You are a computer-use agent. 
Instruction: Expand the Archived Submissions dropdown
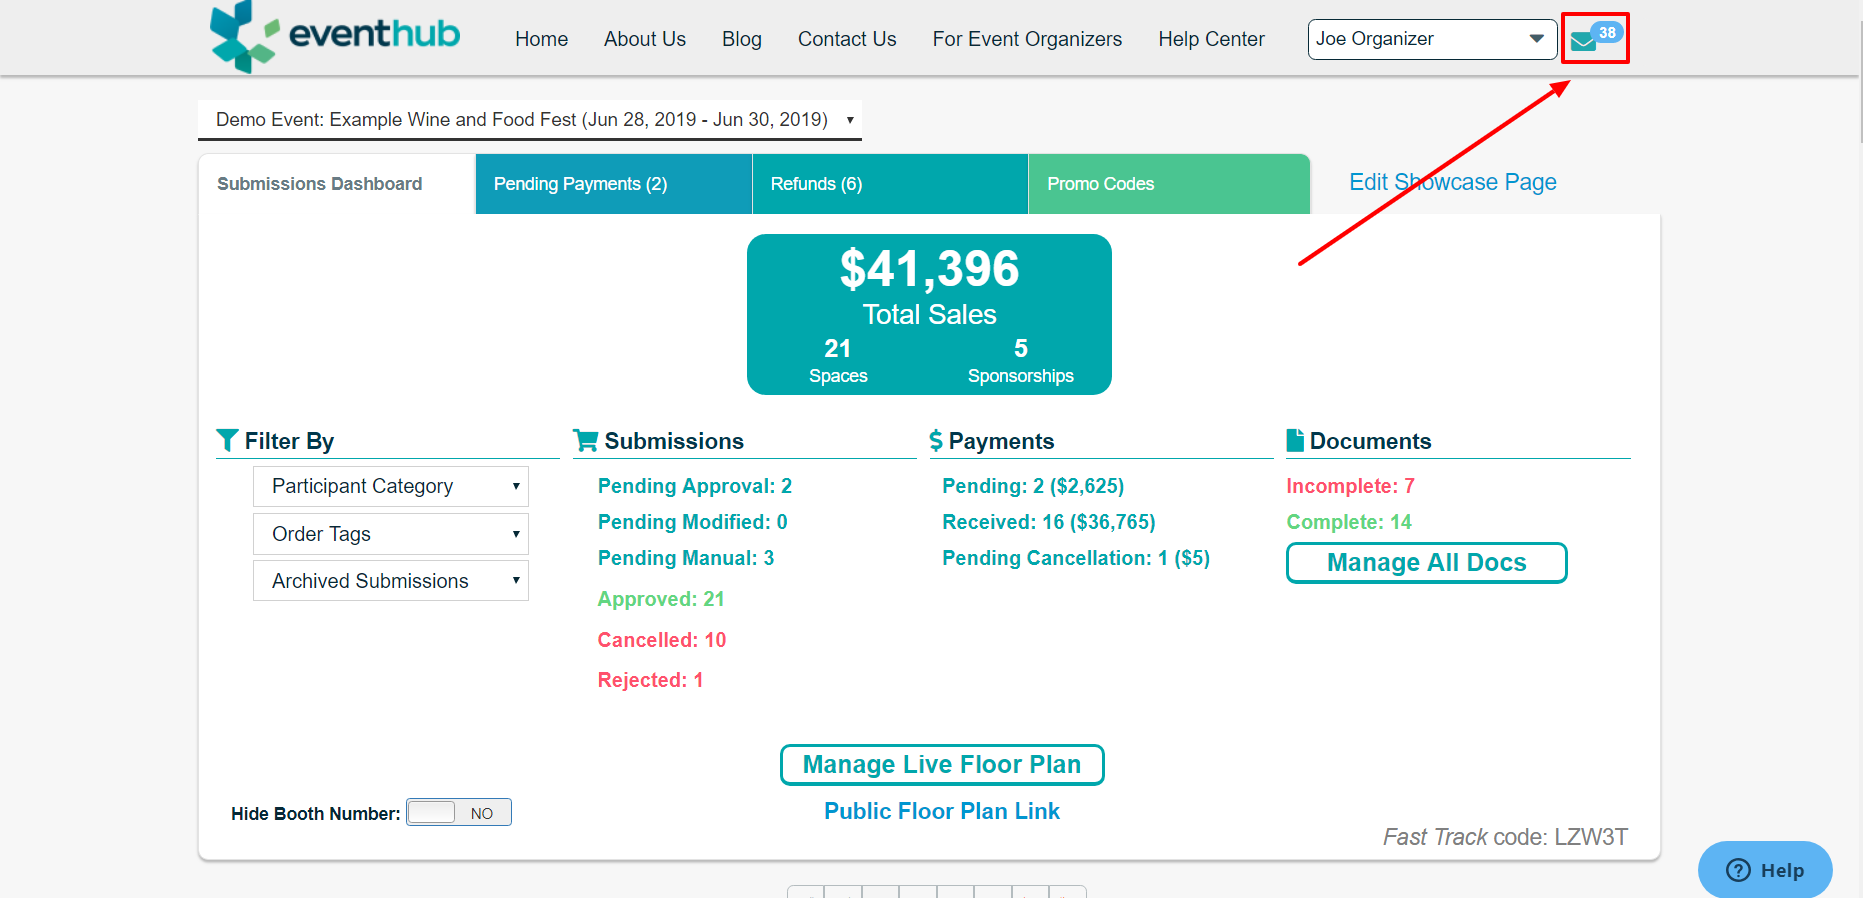[391, 581]
